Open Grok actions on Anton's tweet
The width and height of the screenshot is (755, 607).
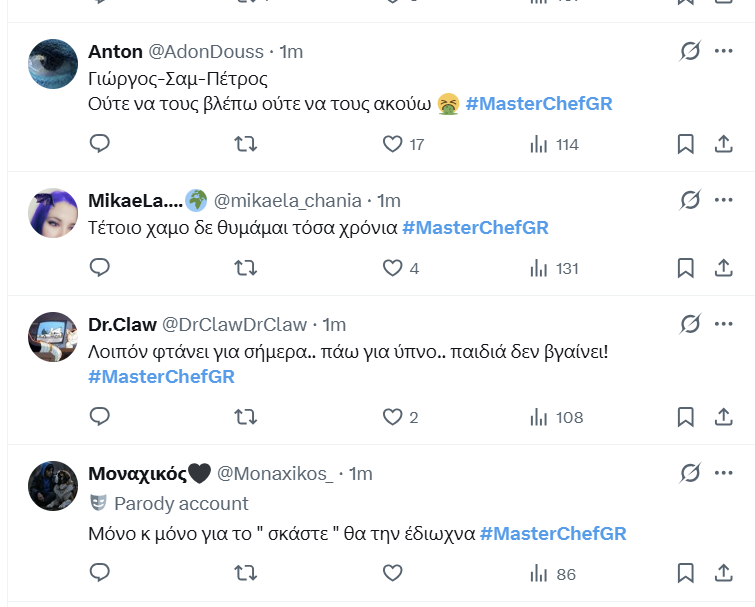689,51
